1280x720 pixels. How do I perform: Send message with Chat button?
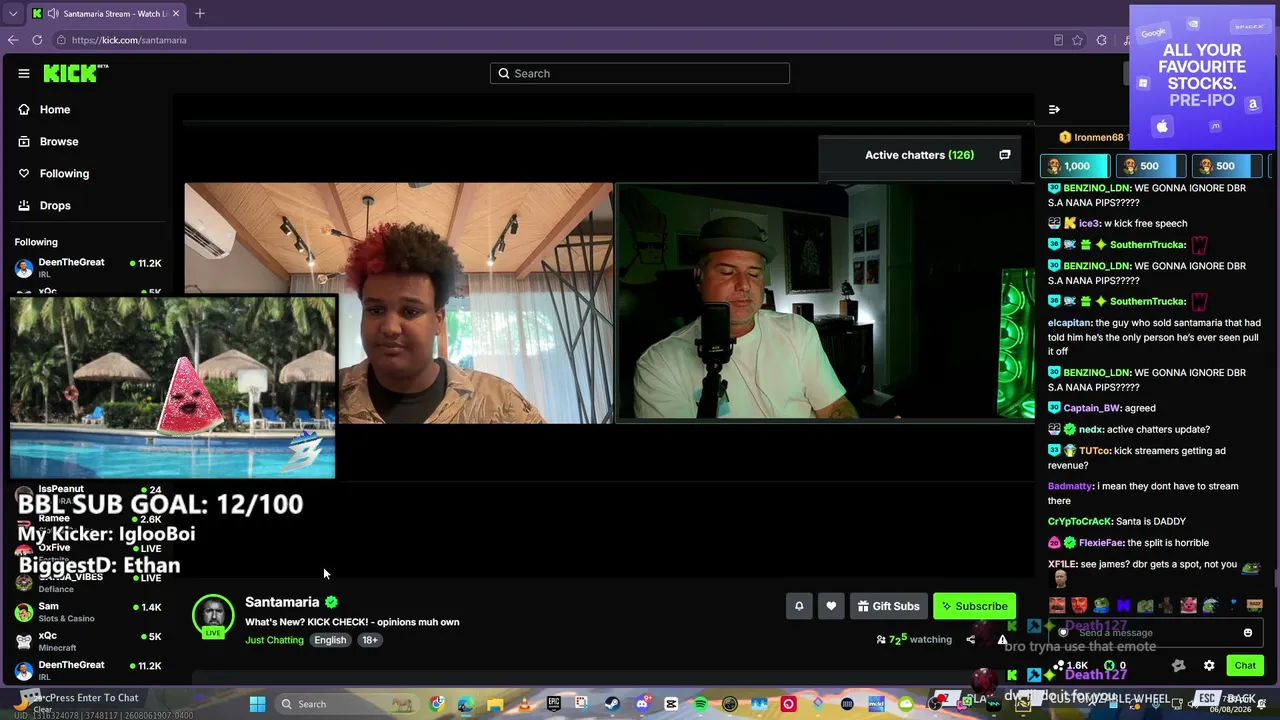pos(1245,666)
